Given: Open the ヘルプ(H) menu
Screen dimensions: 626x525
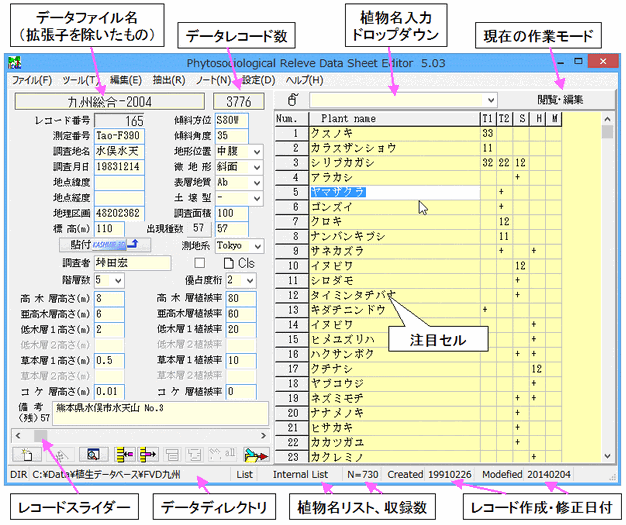Looking at the screenshot, I should 304,80.
